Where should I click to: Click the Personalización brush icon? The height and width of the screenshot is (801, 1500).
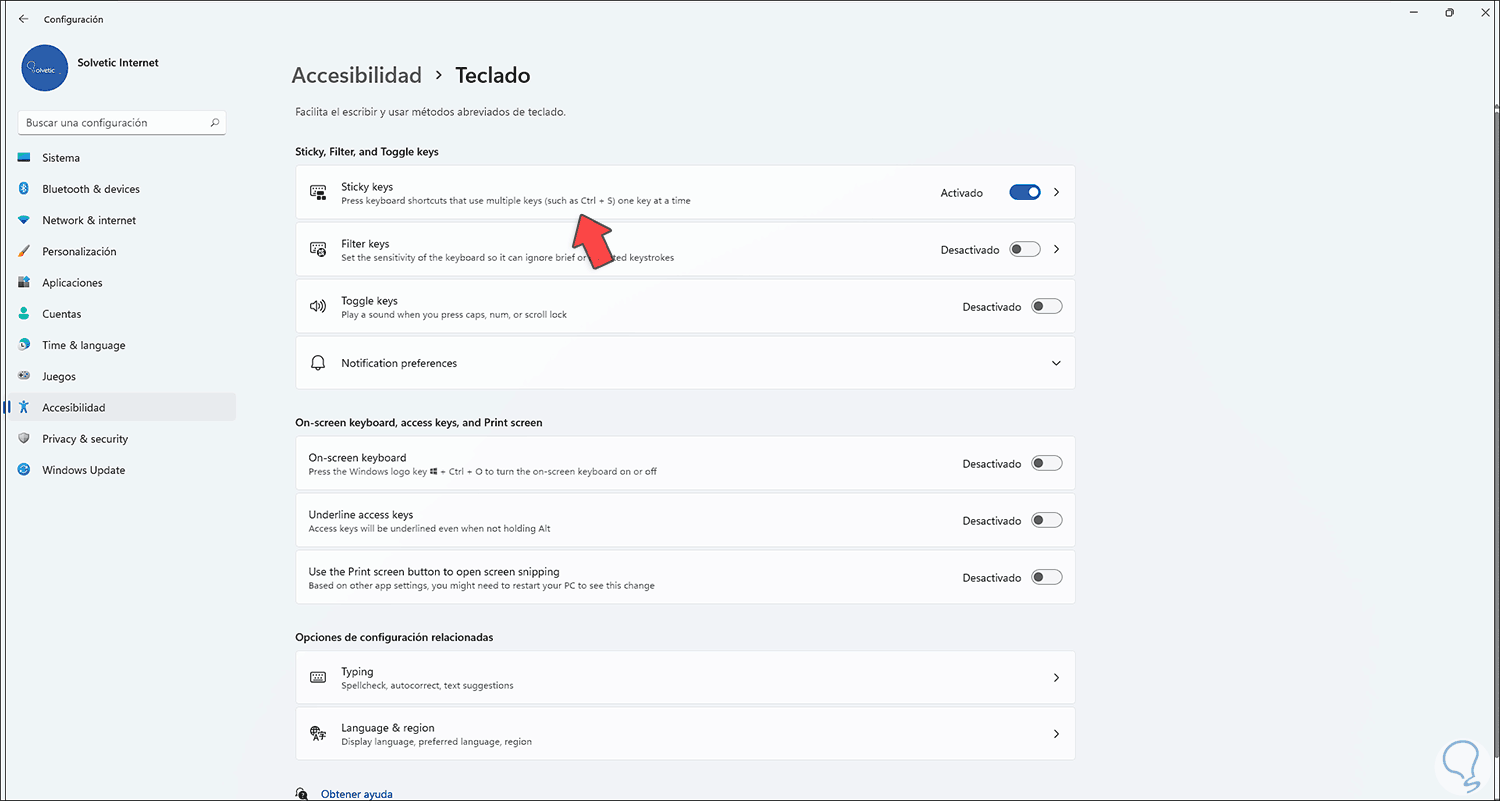click(24, 252)
